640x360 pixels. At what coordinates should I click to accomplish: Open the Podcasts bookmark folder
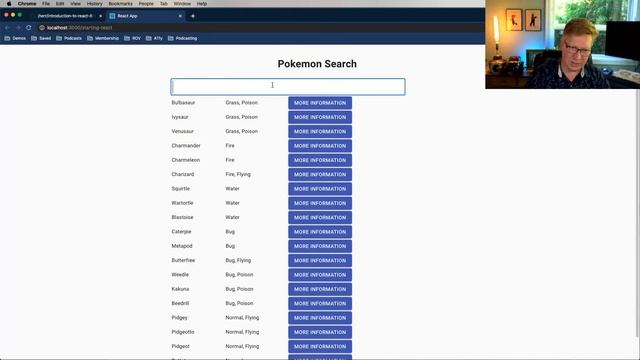point(69,38)
